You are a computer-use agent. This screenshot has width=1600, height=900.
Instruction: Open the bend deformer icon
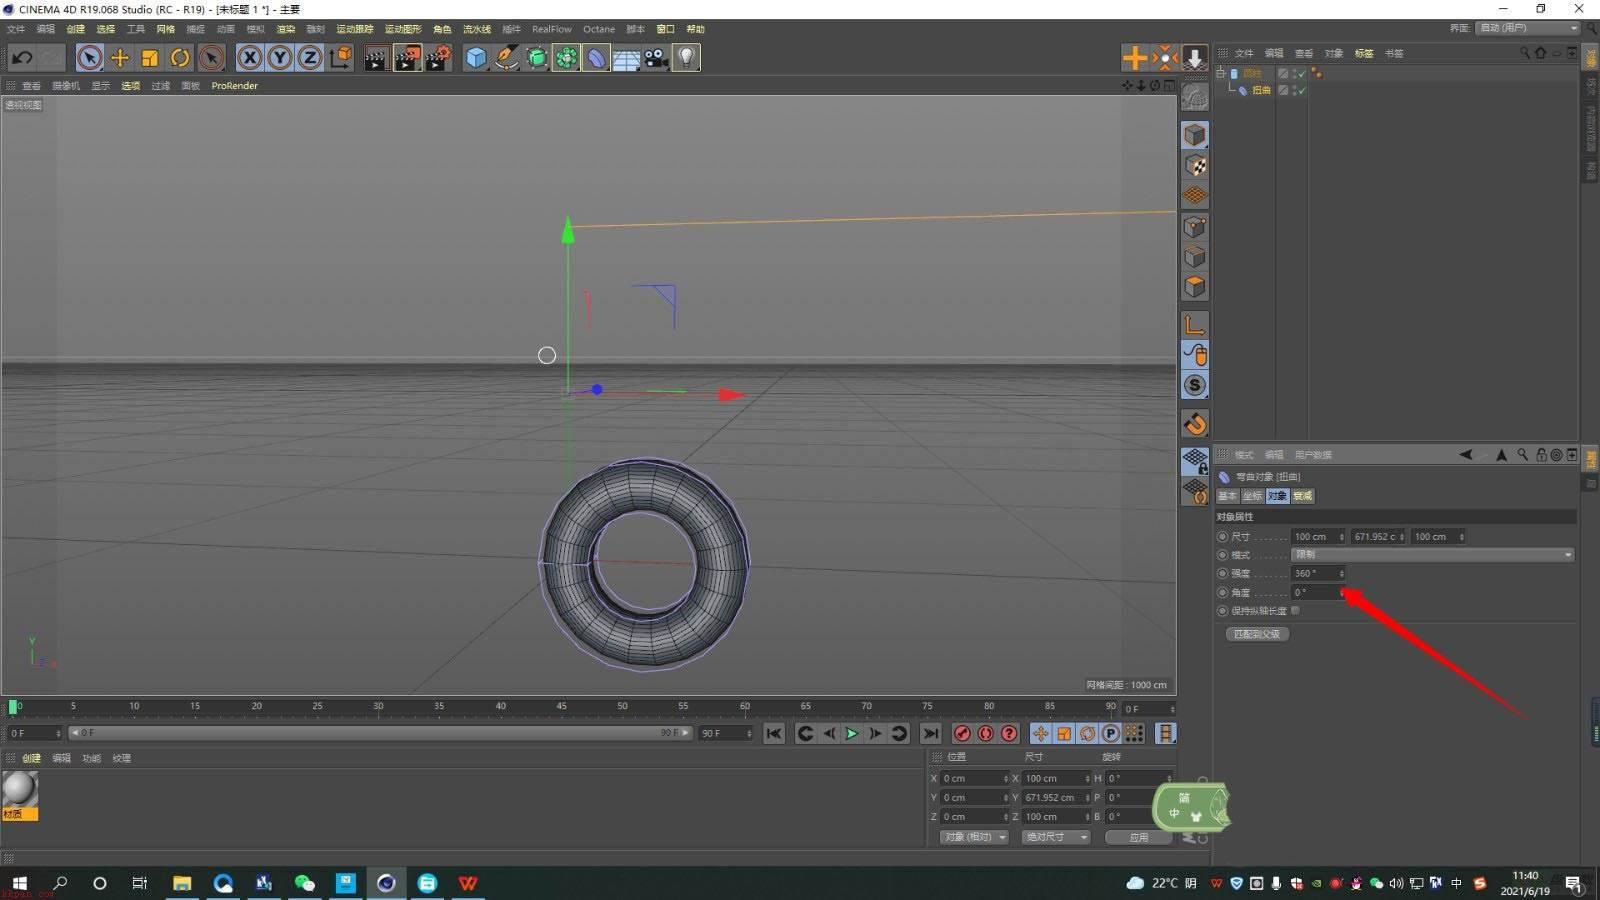(596, 58)
